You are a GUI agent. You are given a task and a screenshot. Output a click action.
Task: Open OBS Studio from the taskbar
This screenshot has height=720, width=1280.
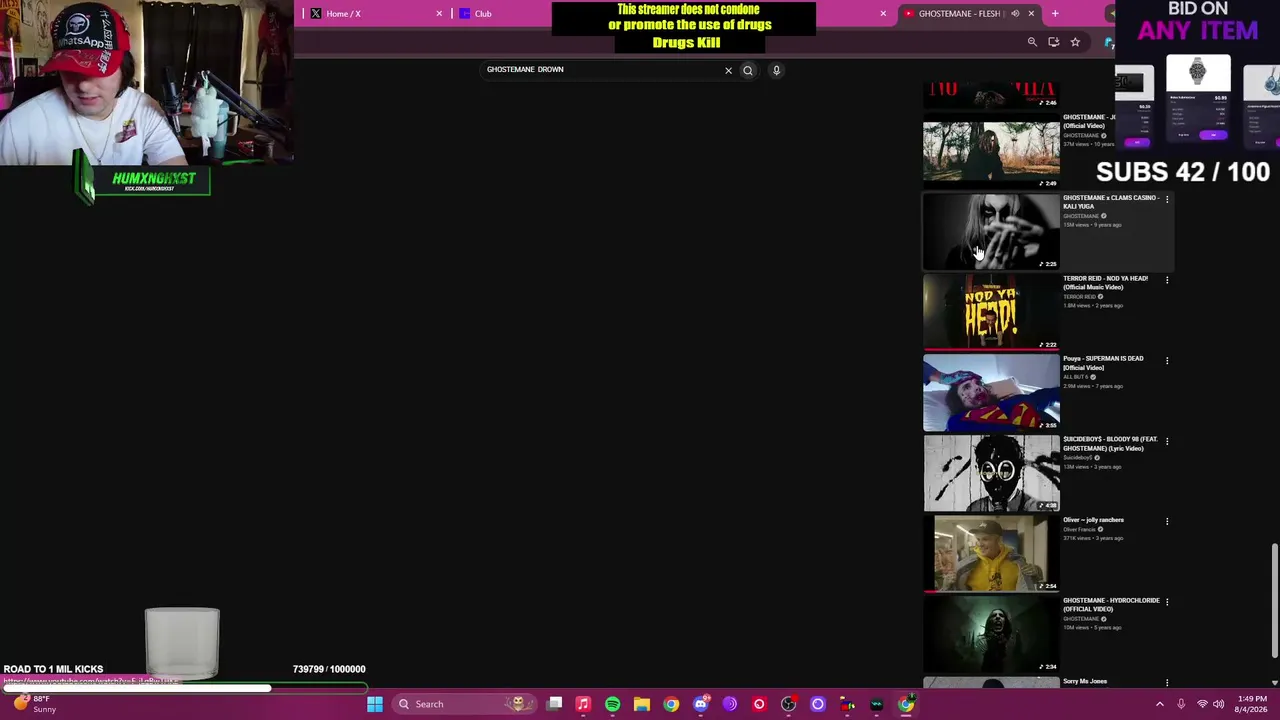788,704
